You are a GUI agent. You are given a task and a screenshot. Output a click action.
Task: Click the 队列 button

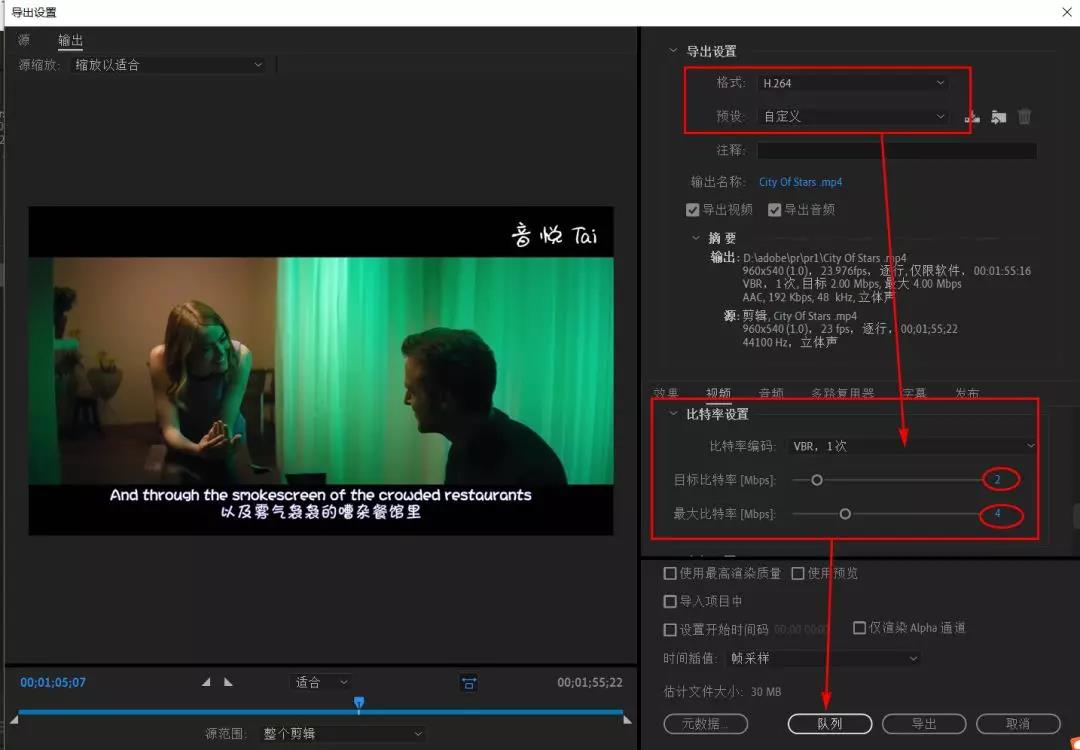[829, 724]
